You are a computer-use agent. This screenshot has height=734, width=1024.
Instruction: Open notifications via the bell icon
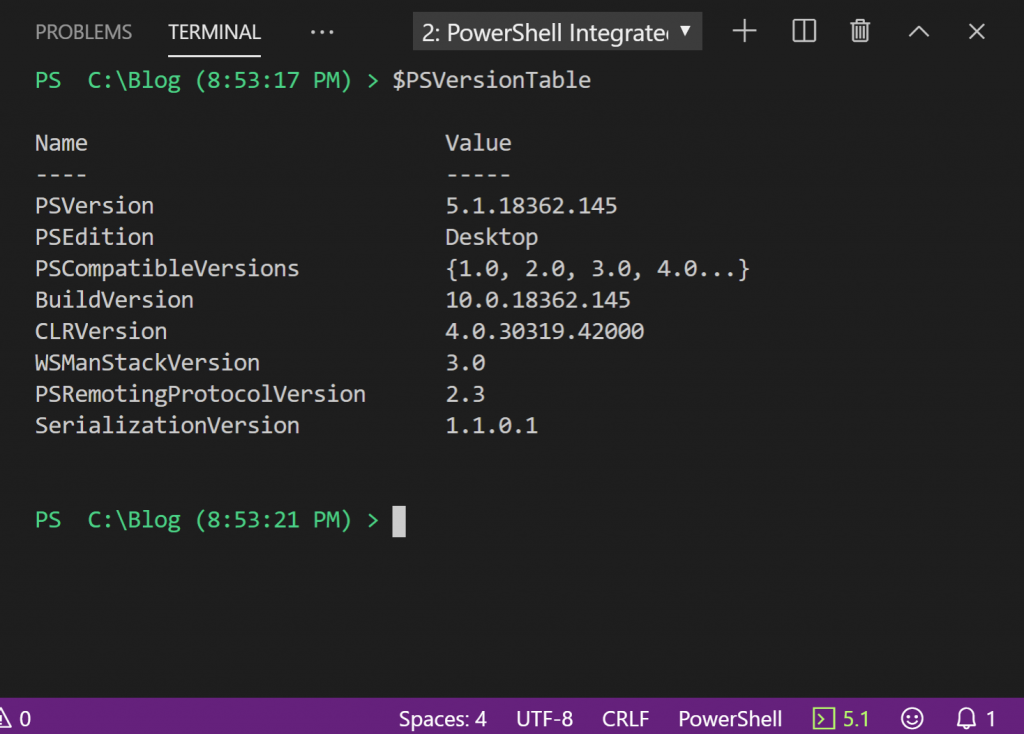click(x=965, y=718)
